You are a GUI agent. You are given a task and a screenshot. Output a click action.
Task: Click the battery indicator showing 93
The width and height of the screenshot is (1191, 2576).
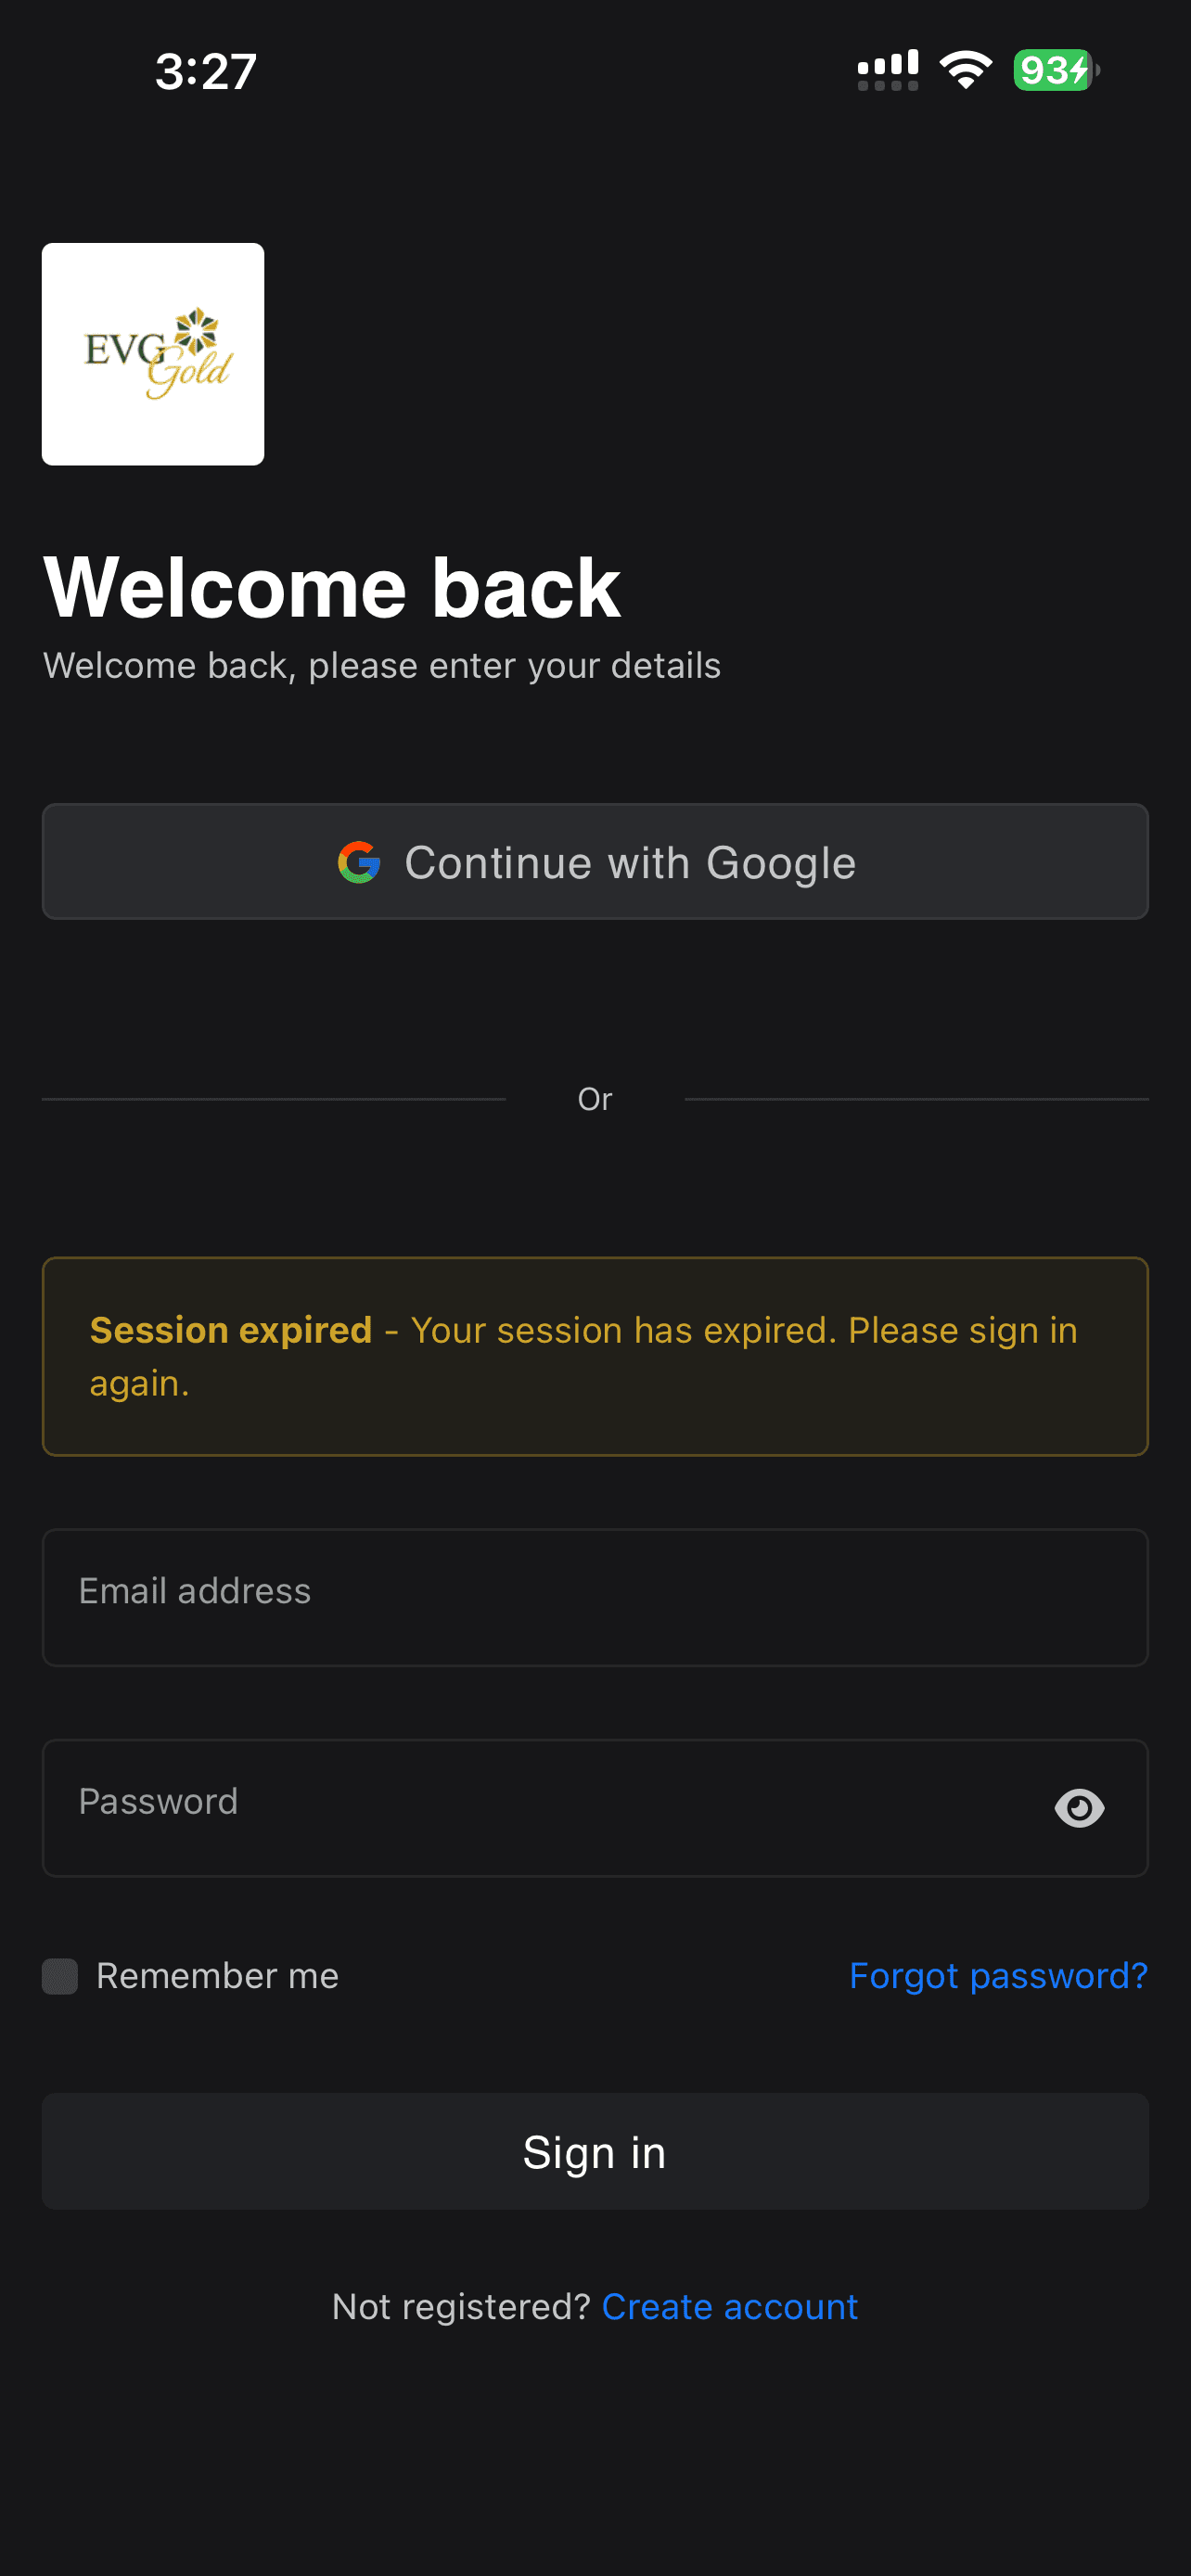coord(1052,67)
